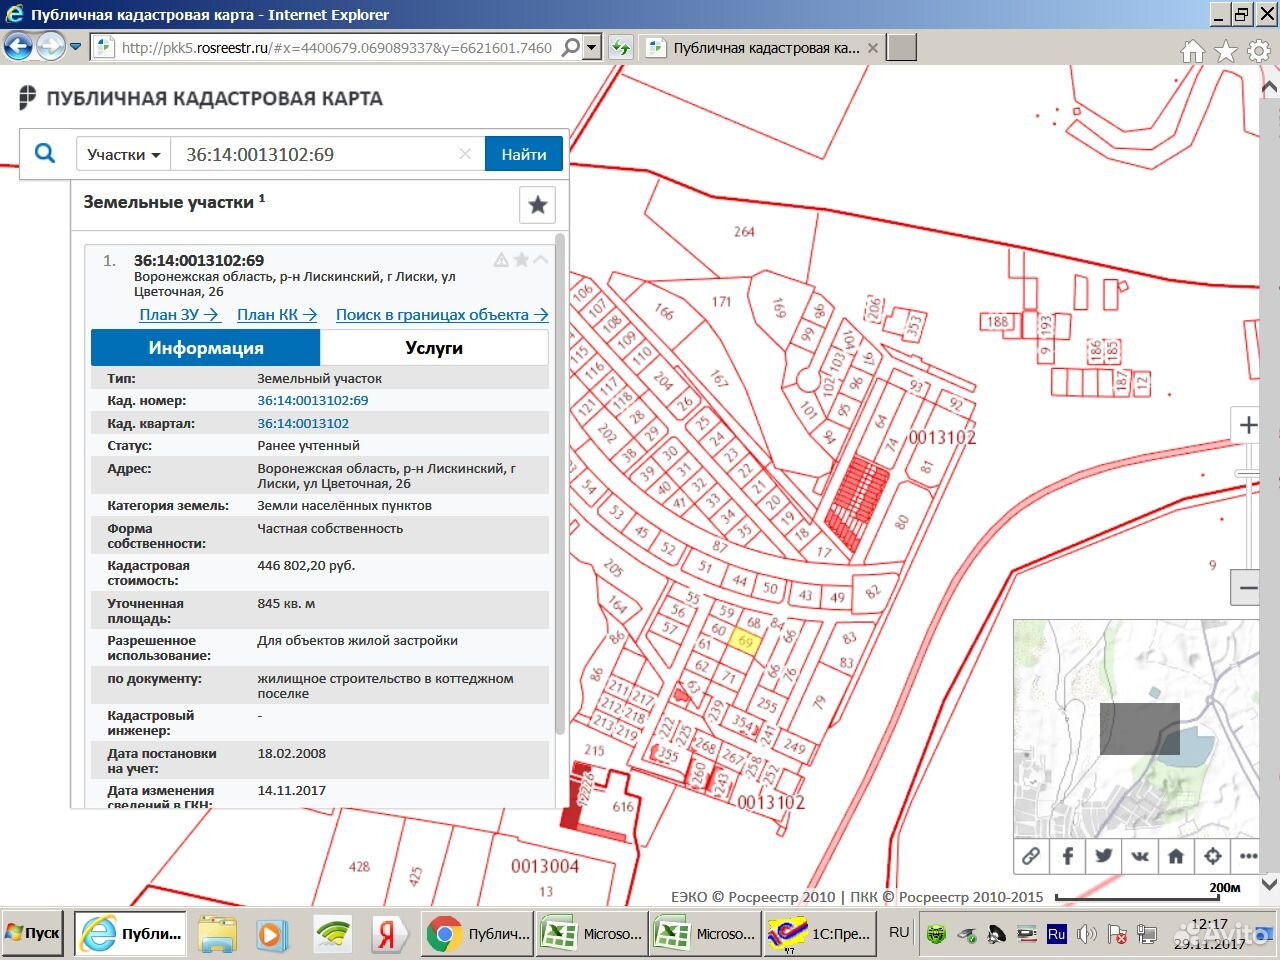Click the address bar URL field

click(335, 47)
